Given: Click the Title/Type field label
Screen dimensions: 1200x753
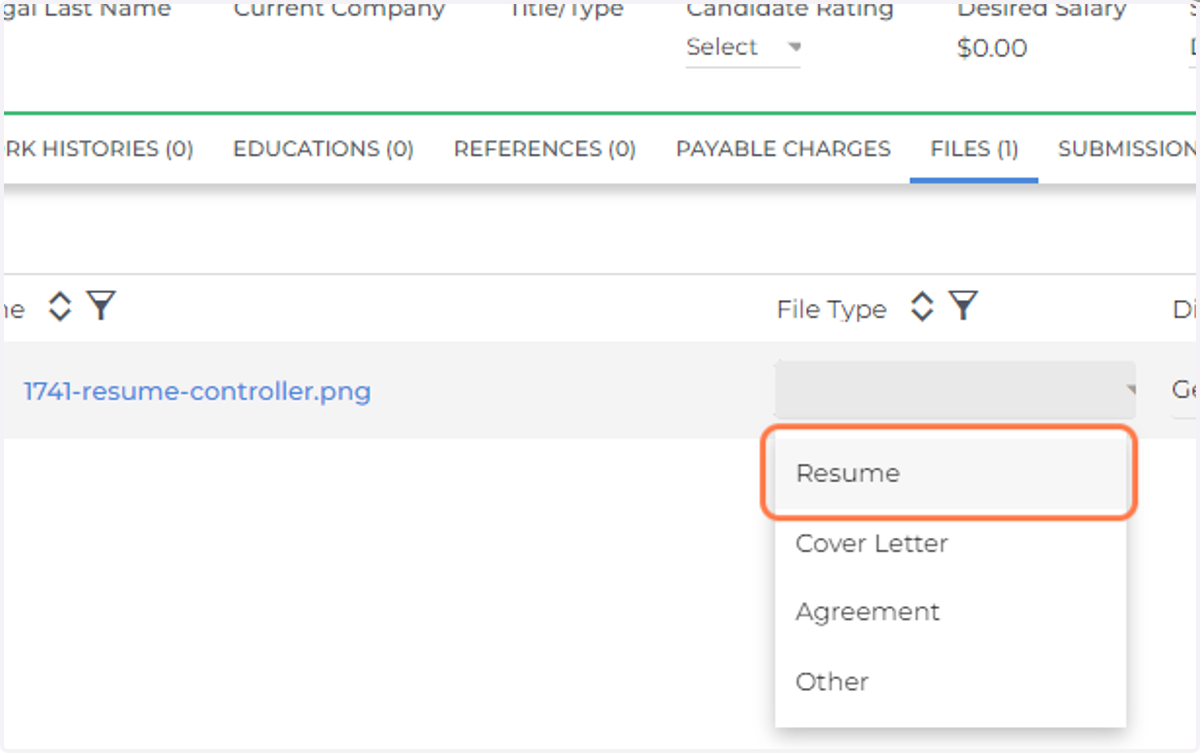Looking at the screenshot, I should 567,10.
